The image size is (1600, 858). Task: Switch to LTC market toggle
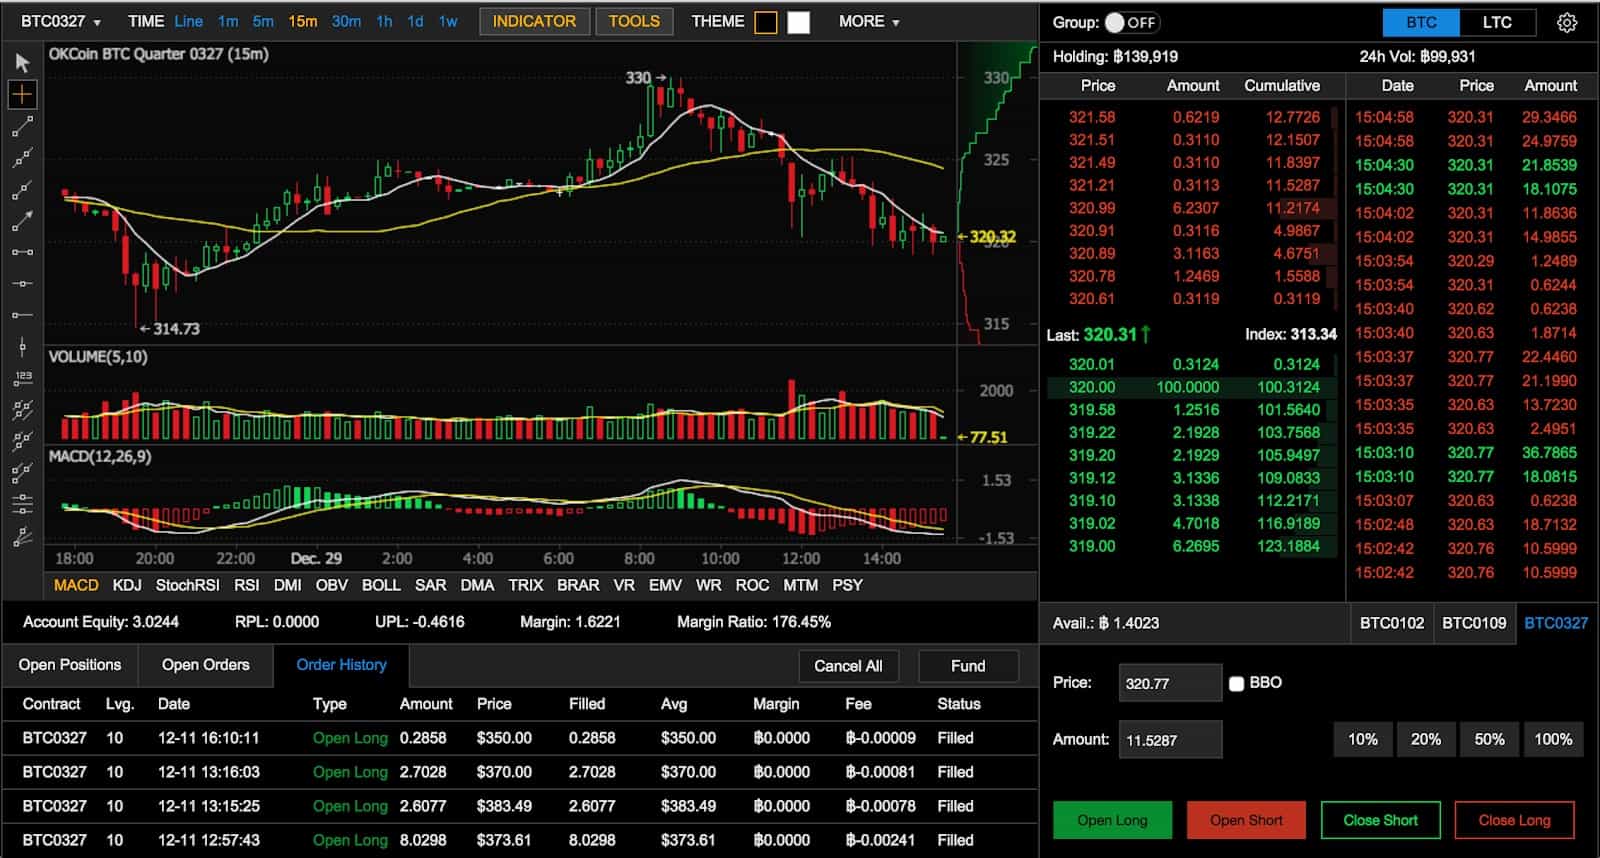1497,22
